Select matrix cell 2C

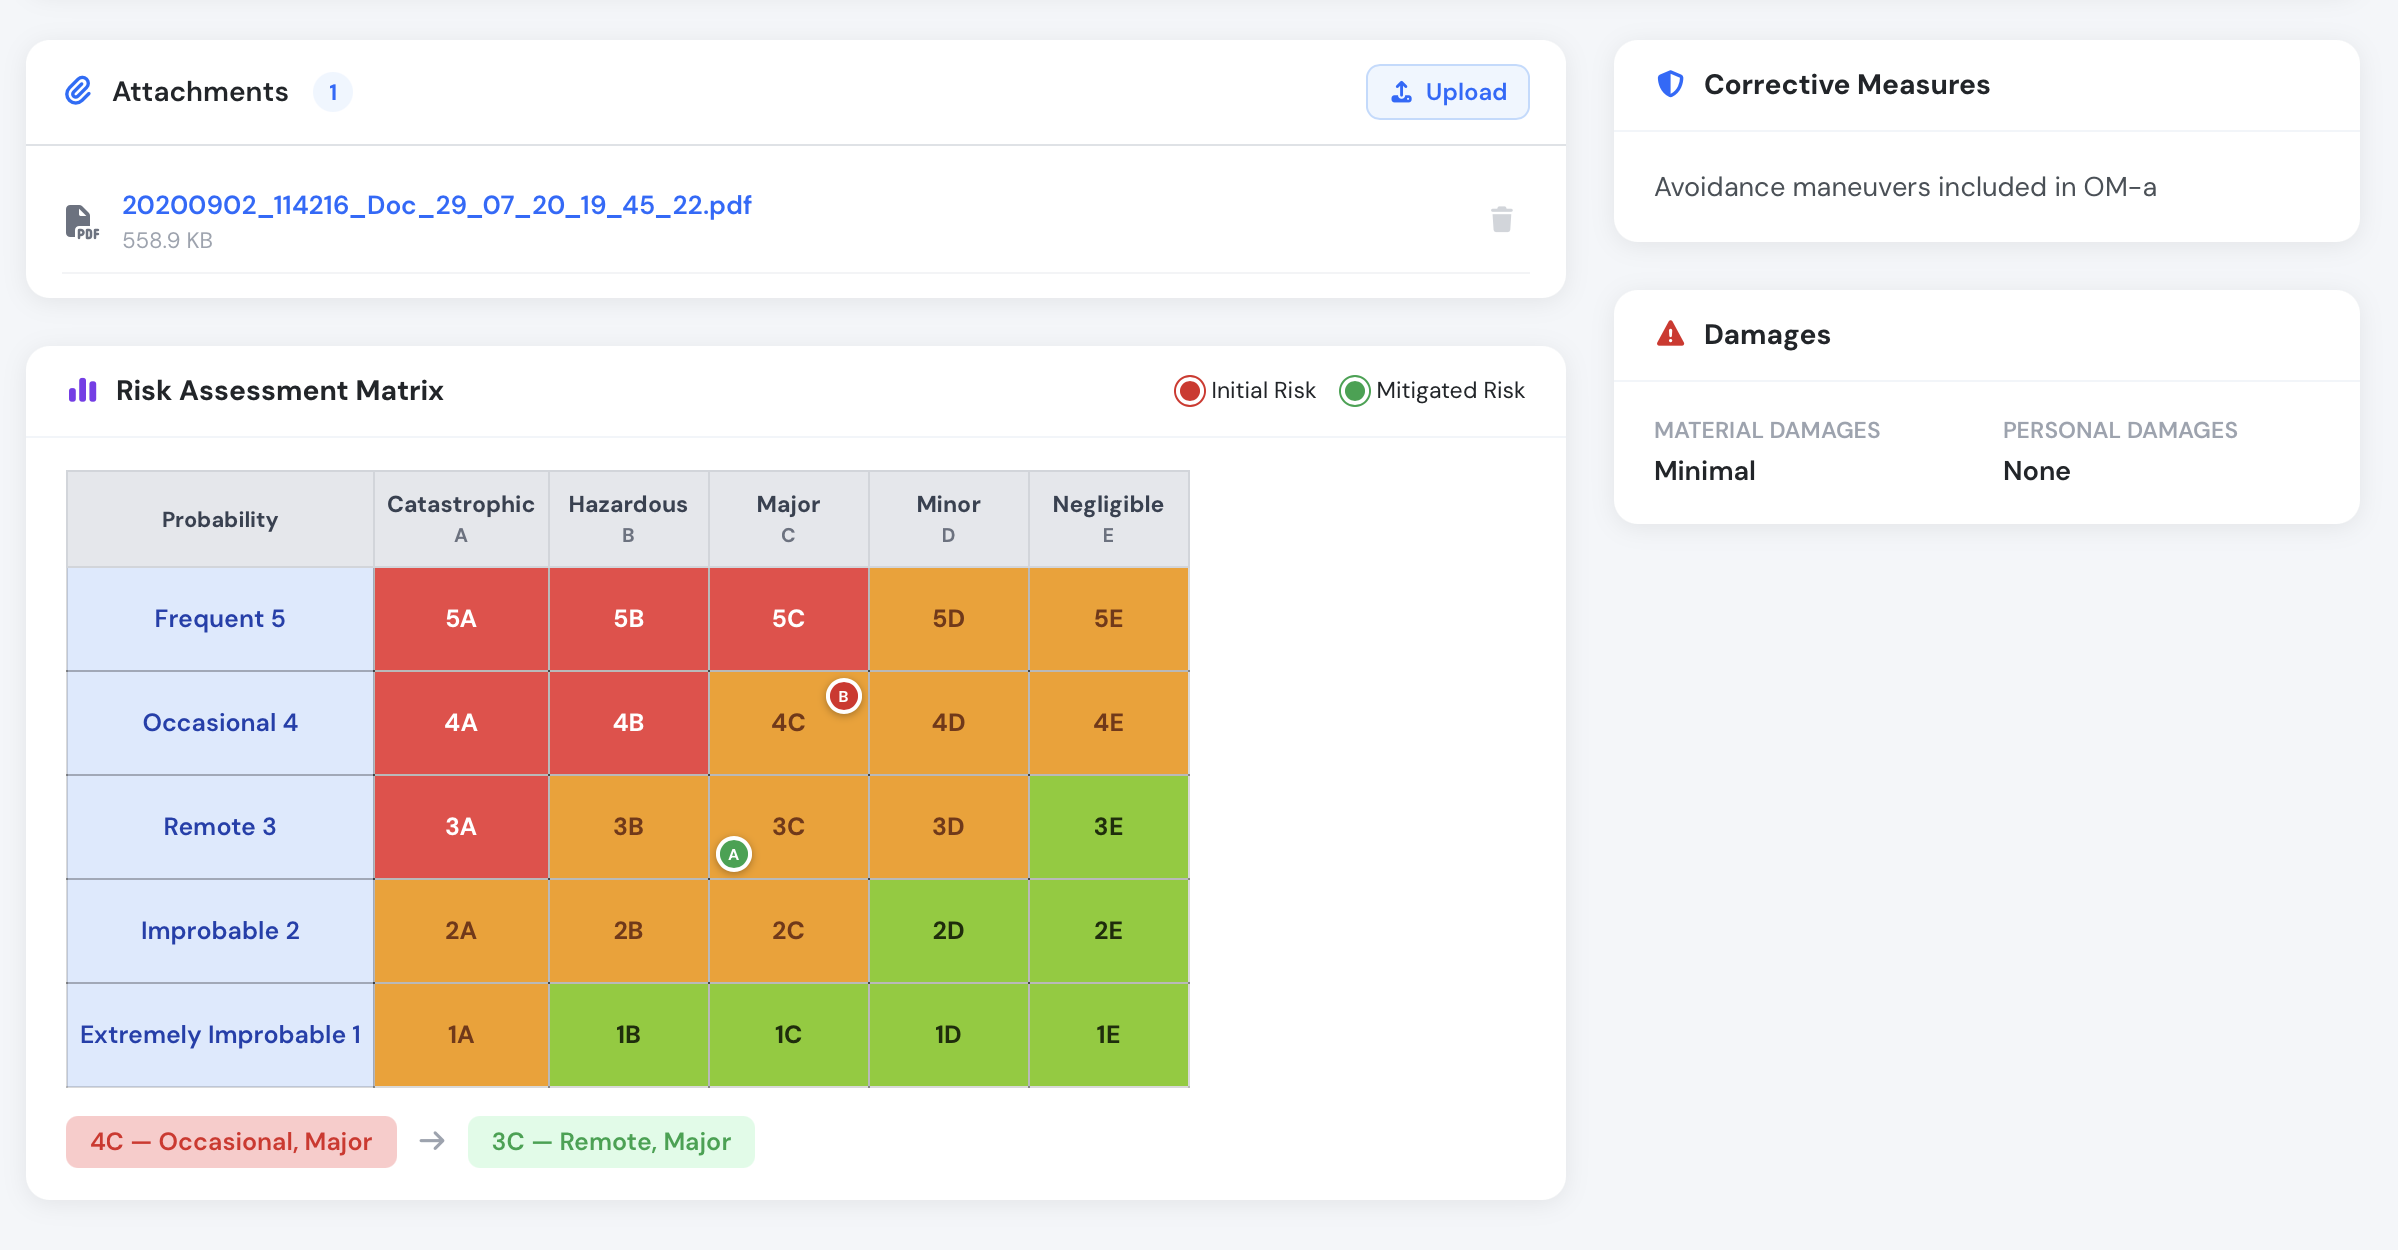click(788, 931)
